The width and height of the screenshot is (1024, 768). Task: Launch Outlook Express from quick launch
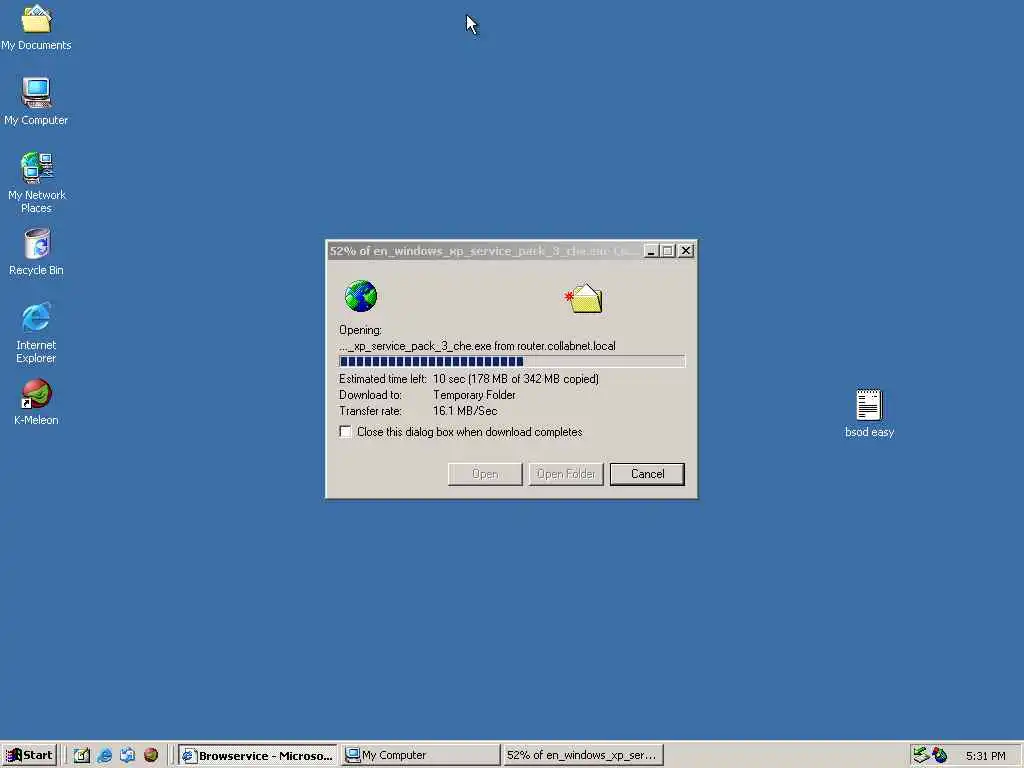click(127, 755)
